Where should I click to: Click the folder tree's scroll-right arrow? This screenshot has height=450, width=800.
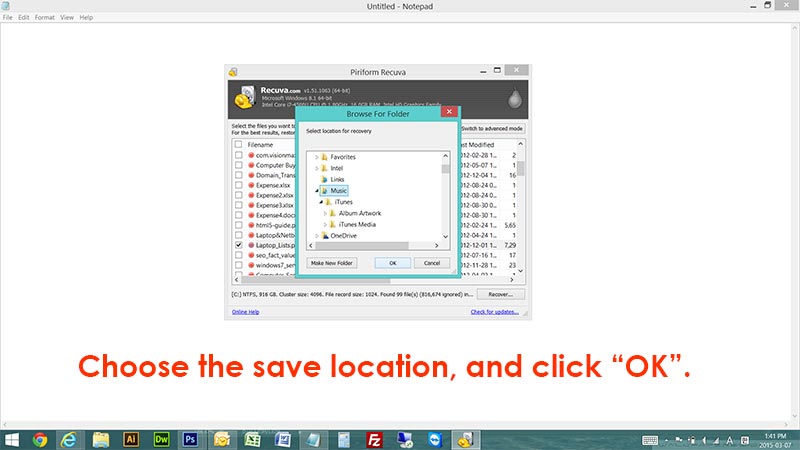437,245
